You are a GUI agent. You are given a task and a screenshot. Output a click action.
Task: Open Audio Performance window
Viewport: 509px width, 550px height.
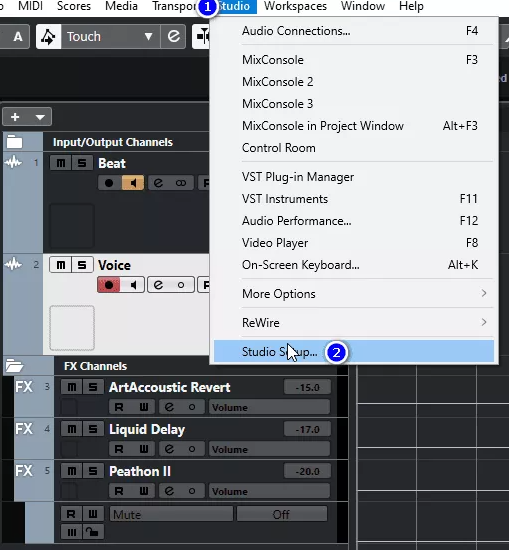pos(354,221)
